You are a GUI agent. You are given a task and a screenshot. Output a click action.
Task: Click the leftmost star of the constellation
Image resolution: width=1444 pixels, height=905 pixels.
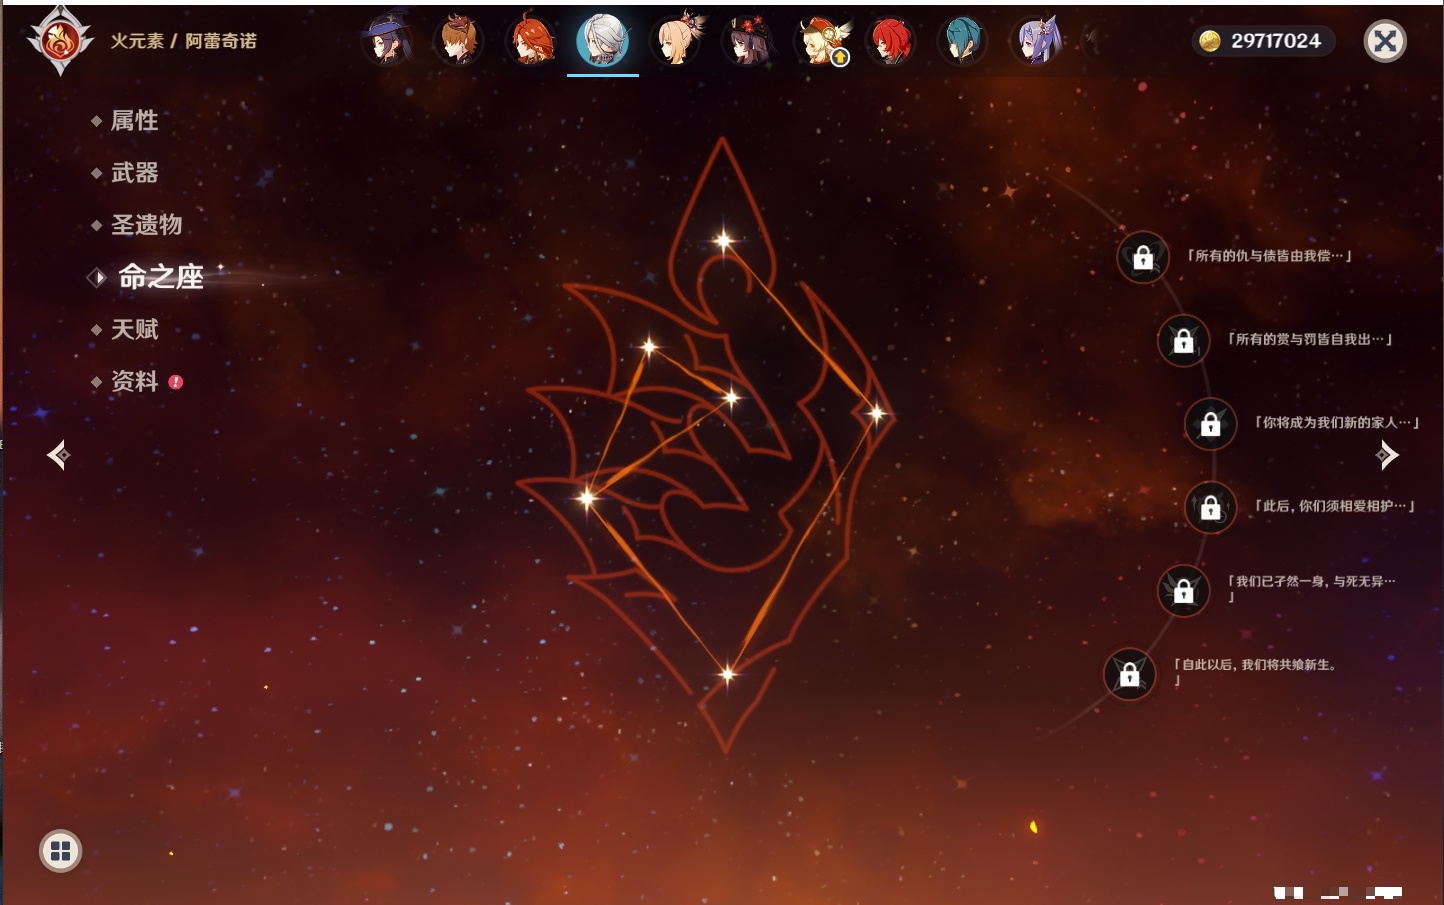point(587,496)
